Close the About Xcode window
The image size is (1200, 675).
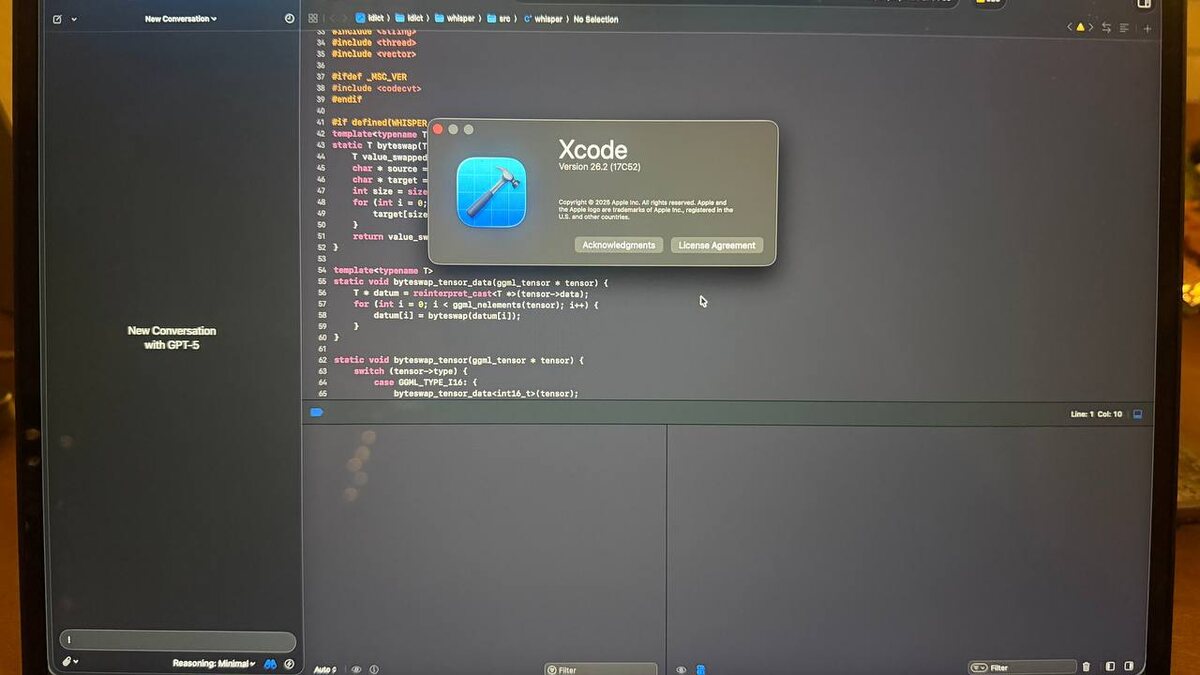coord(437,129)
